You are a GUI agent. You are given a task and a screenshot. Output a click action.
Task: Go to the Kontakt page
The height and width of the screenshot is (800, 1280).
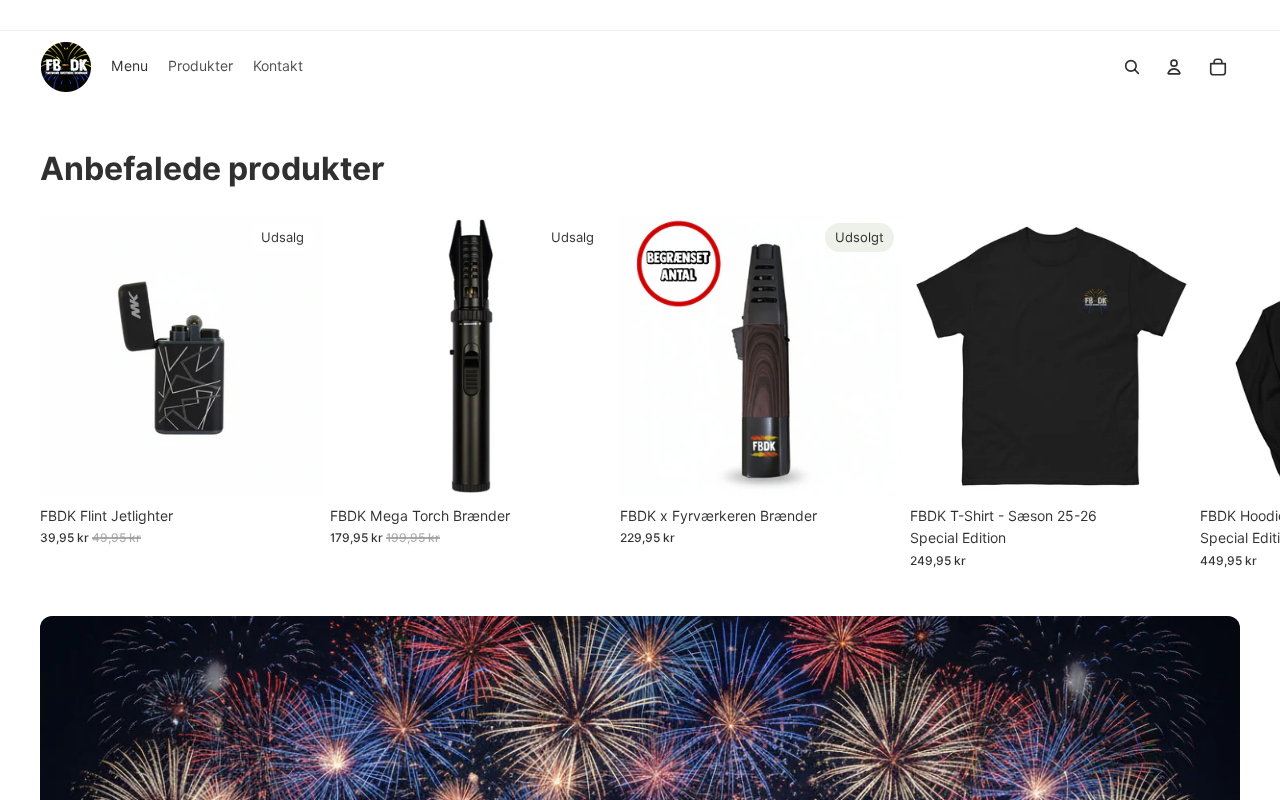pyautogui.click(x=278, y=66)
